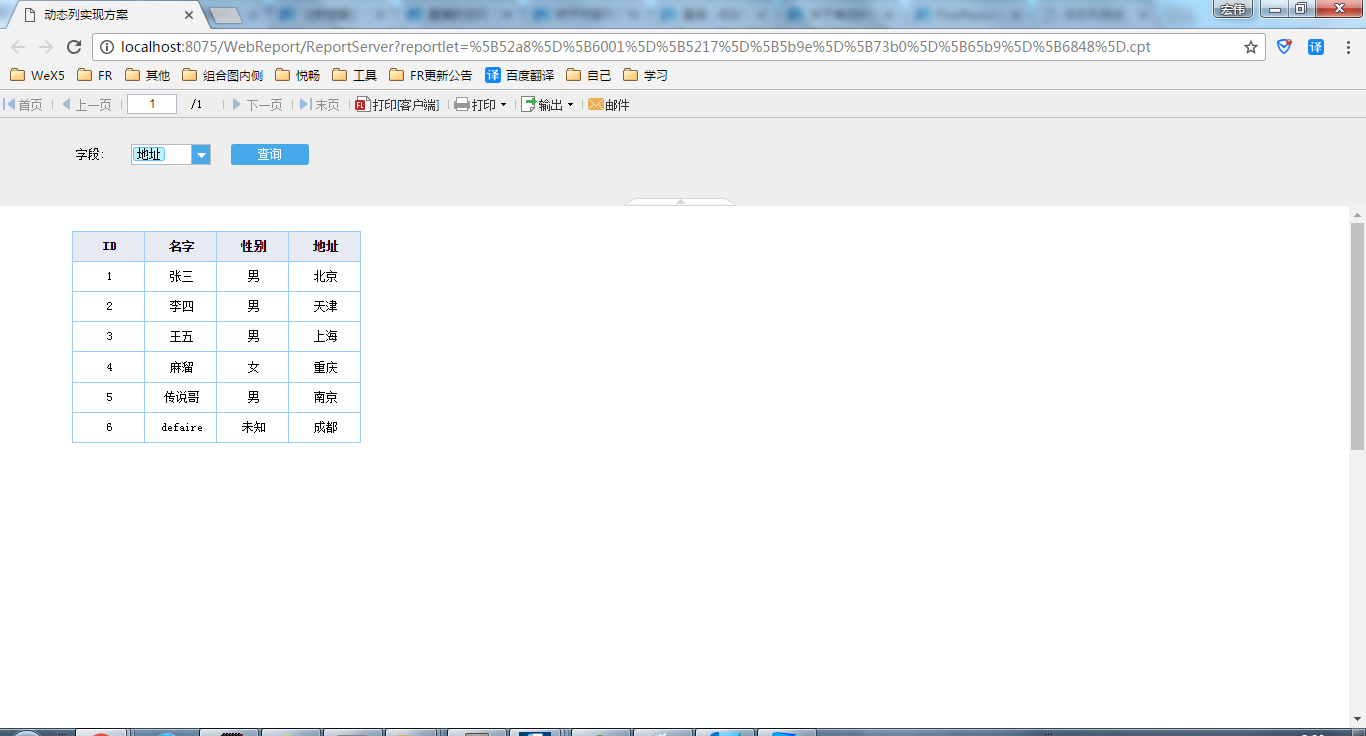Click the cell containing 上海

tap(325, 337)
